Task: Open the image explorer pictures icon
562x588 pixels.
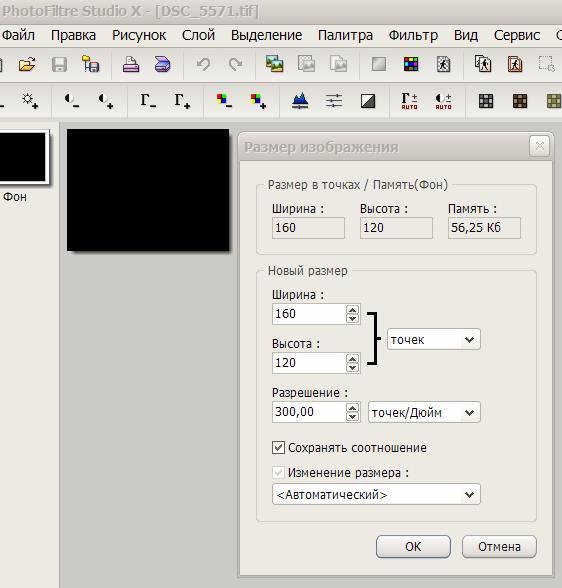Action: pyautogui.click(x=274, y=64)
